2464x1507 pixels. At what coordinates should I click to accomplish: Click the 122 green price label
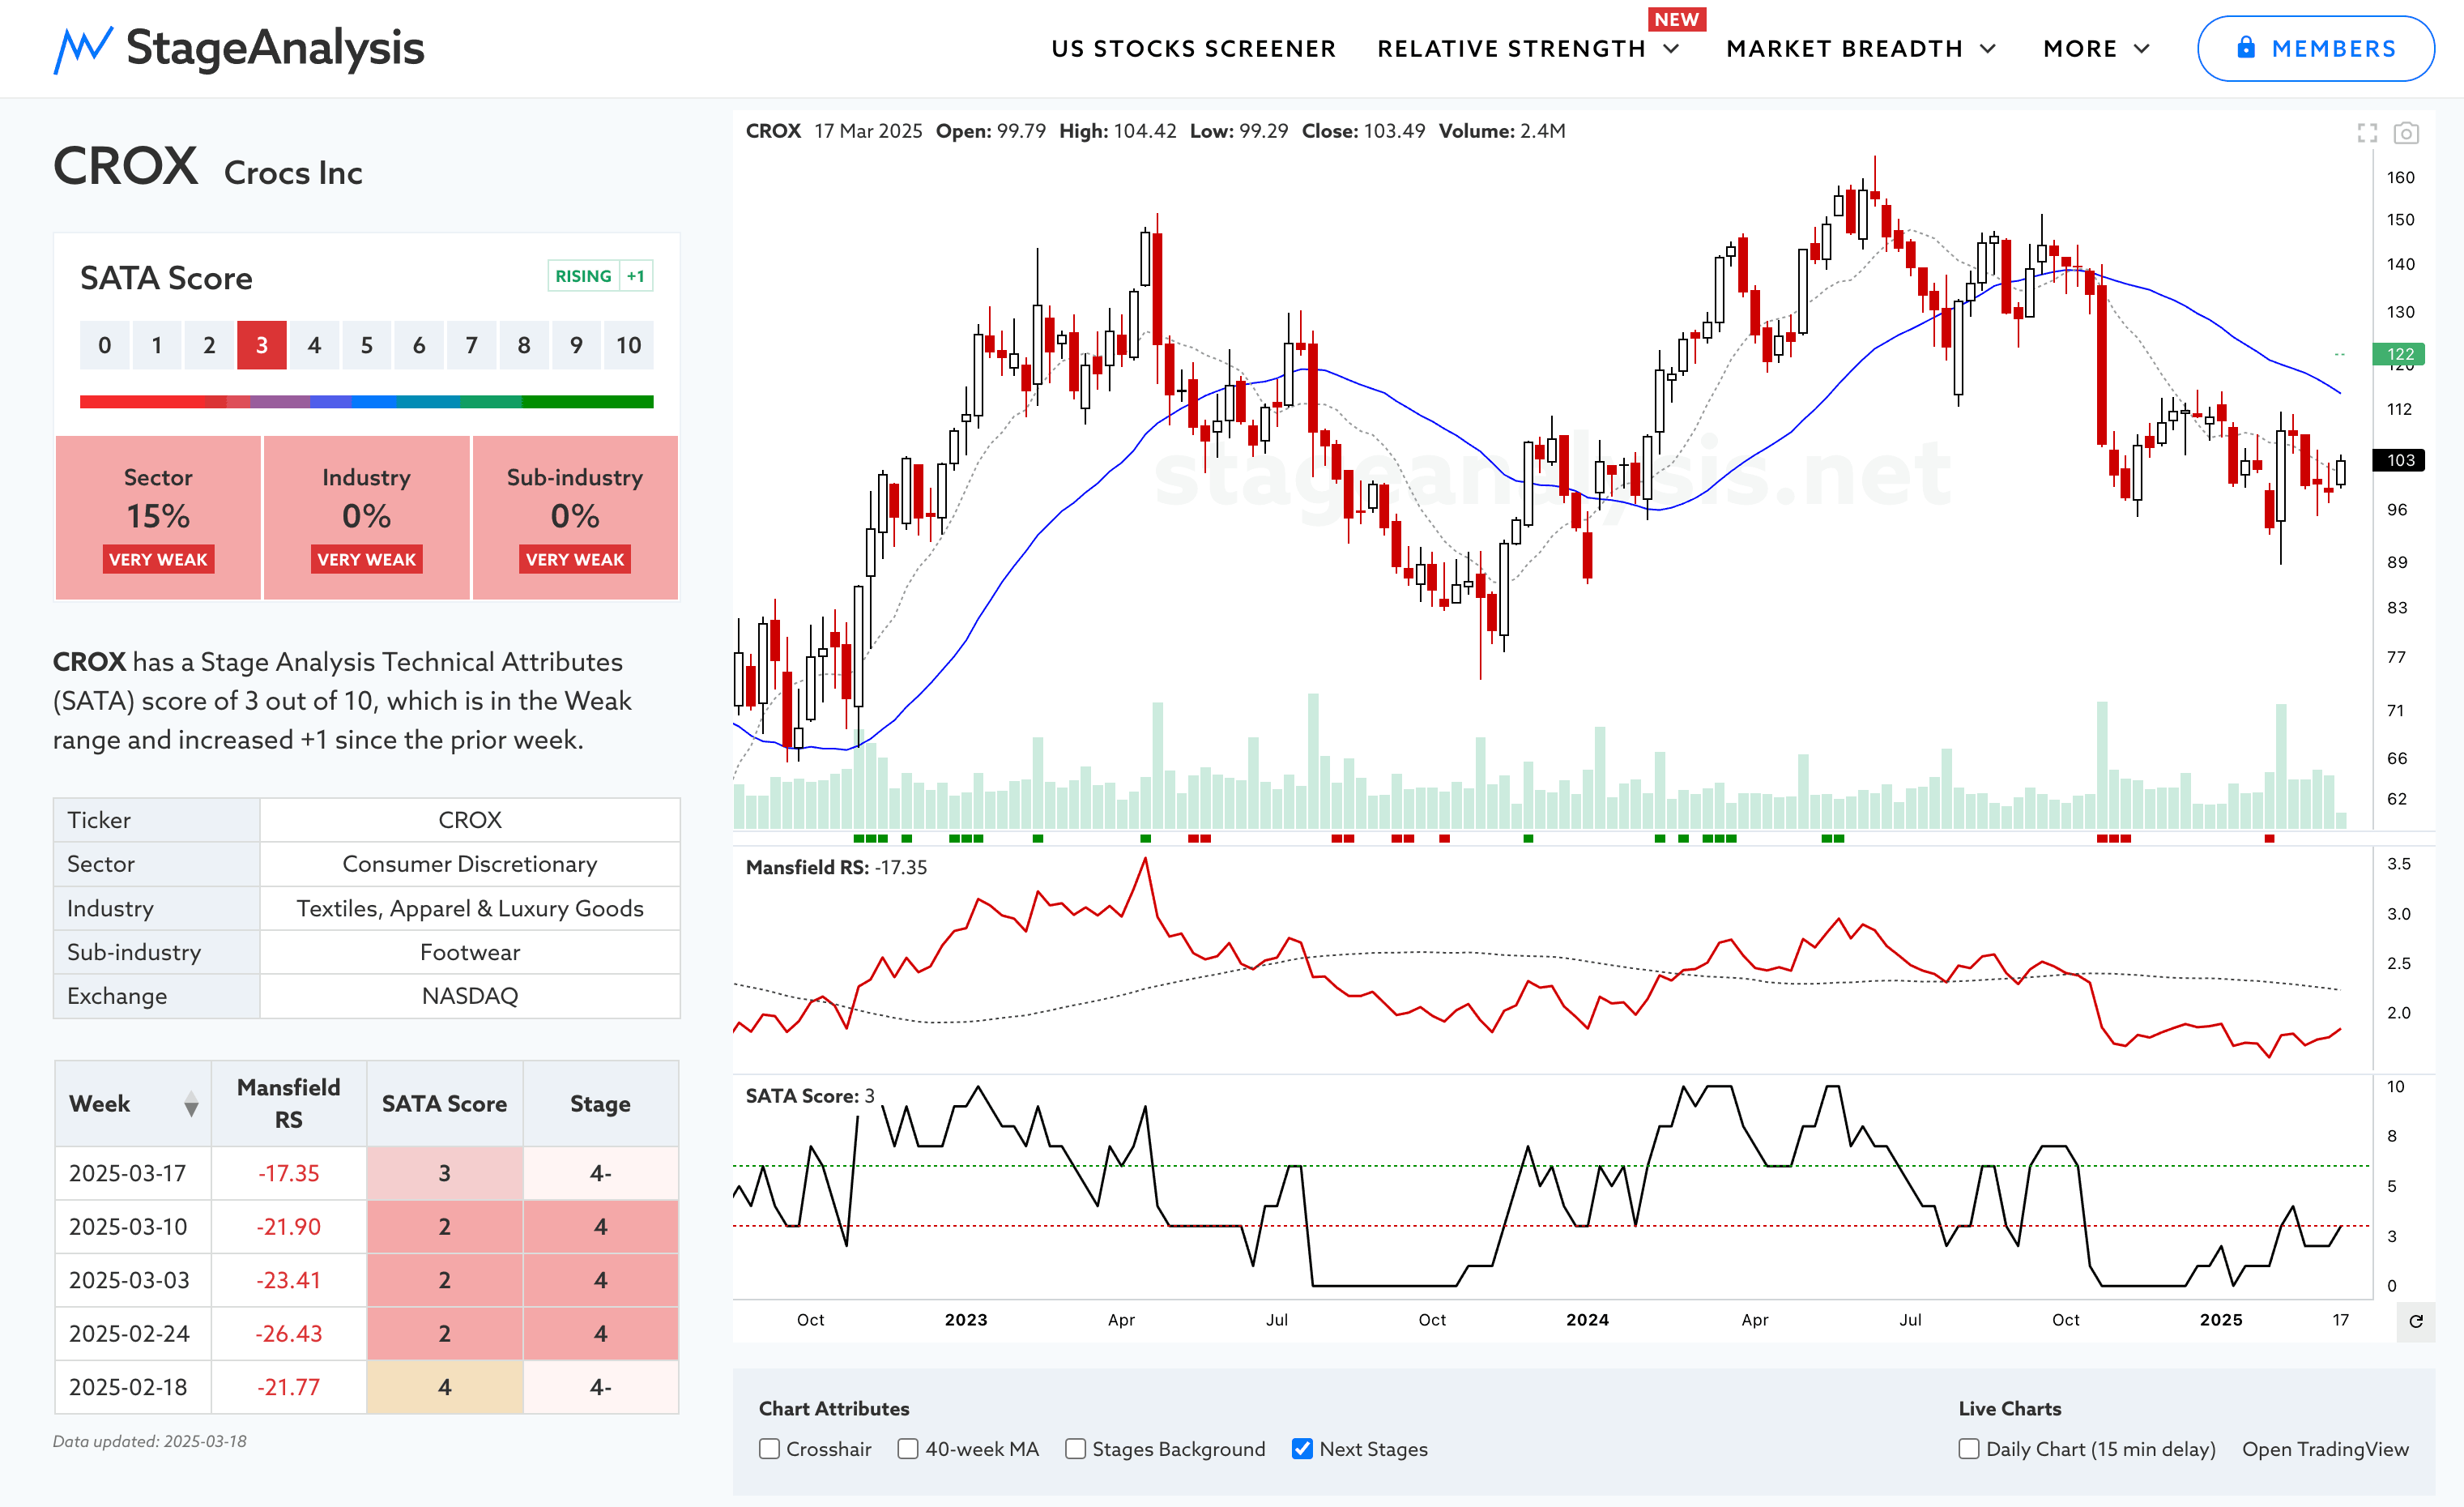coord(2400,354)
